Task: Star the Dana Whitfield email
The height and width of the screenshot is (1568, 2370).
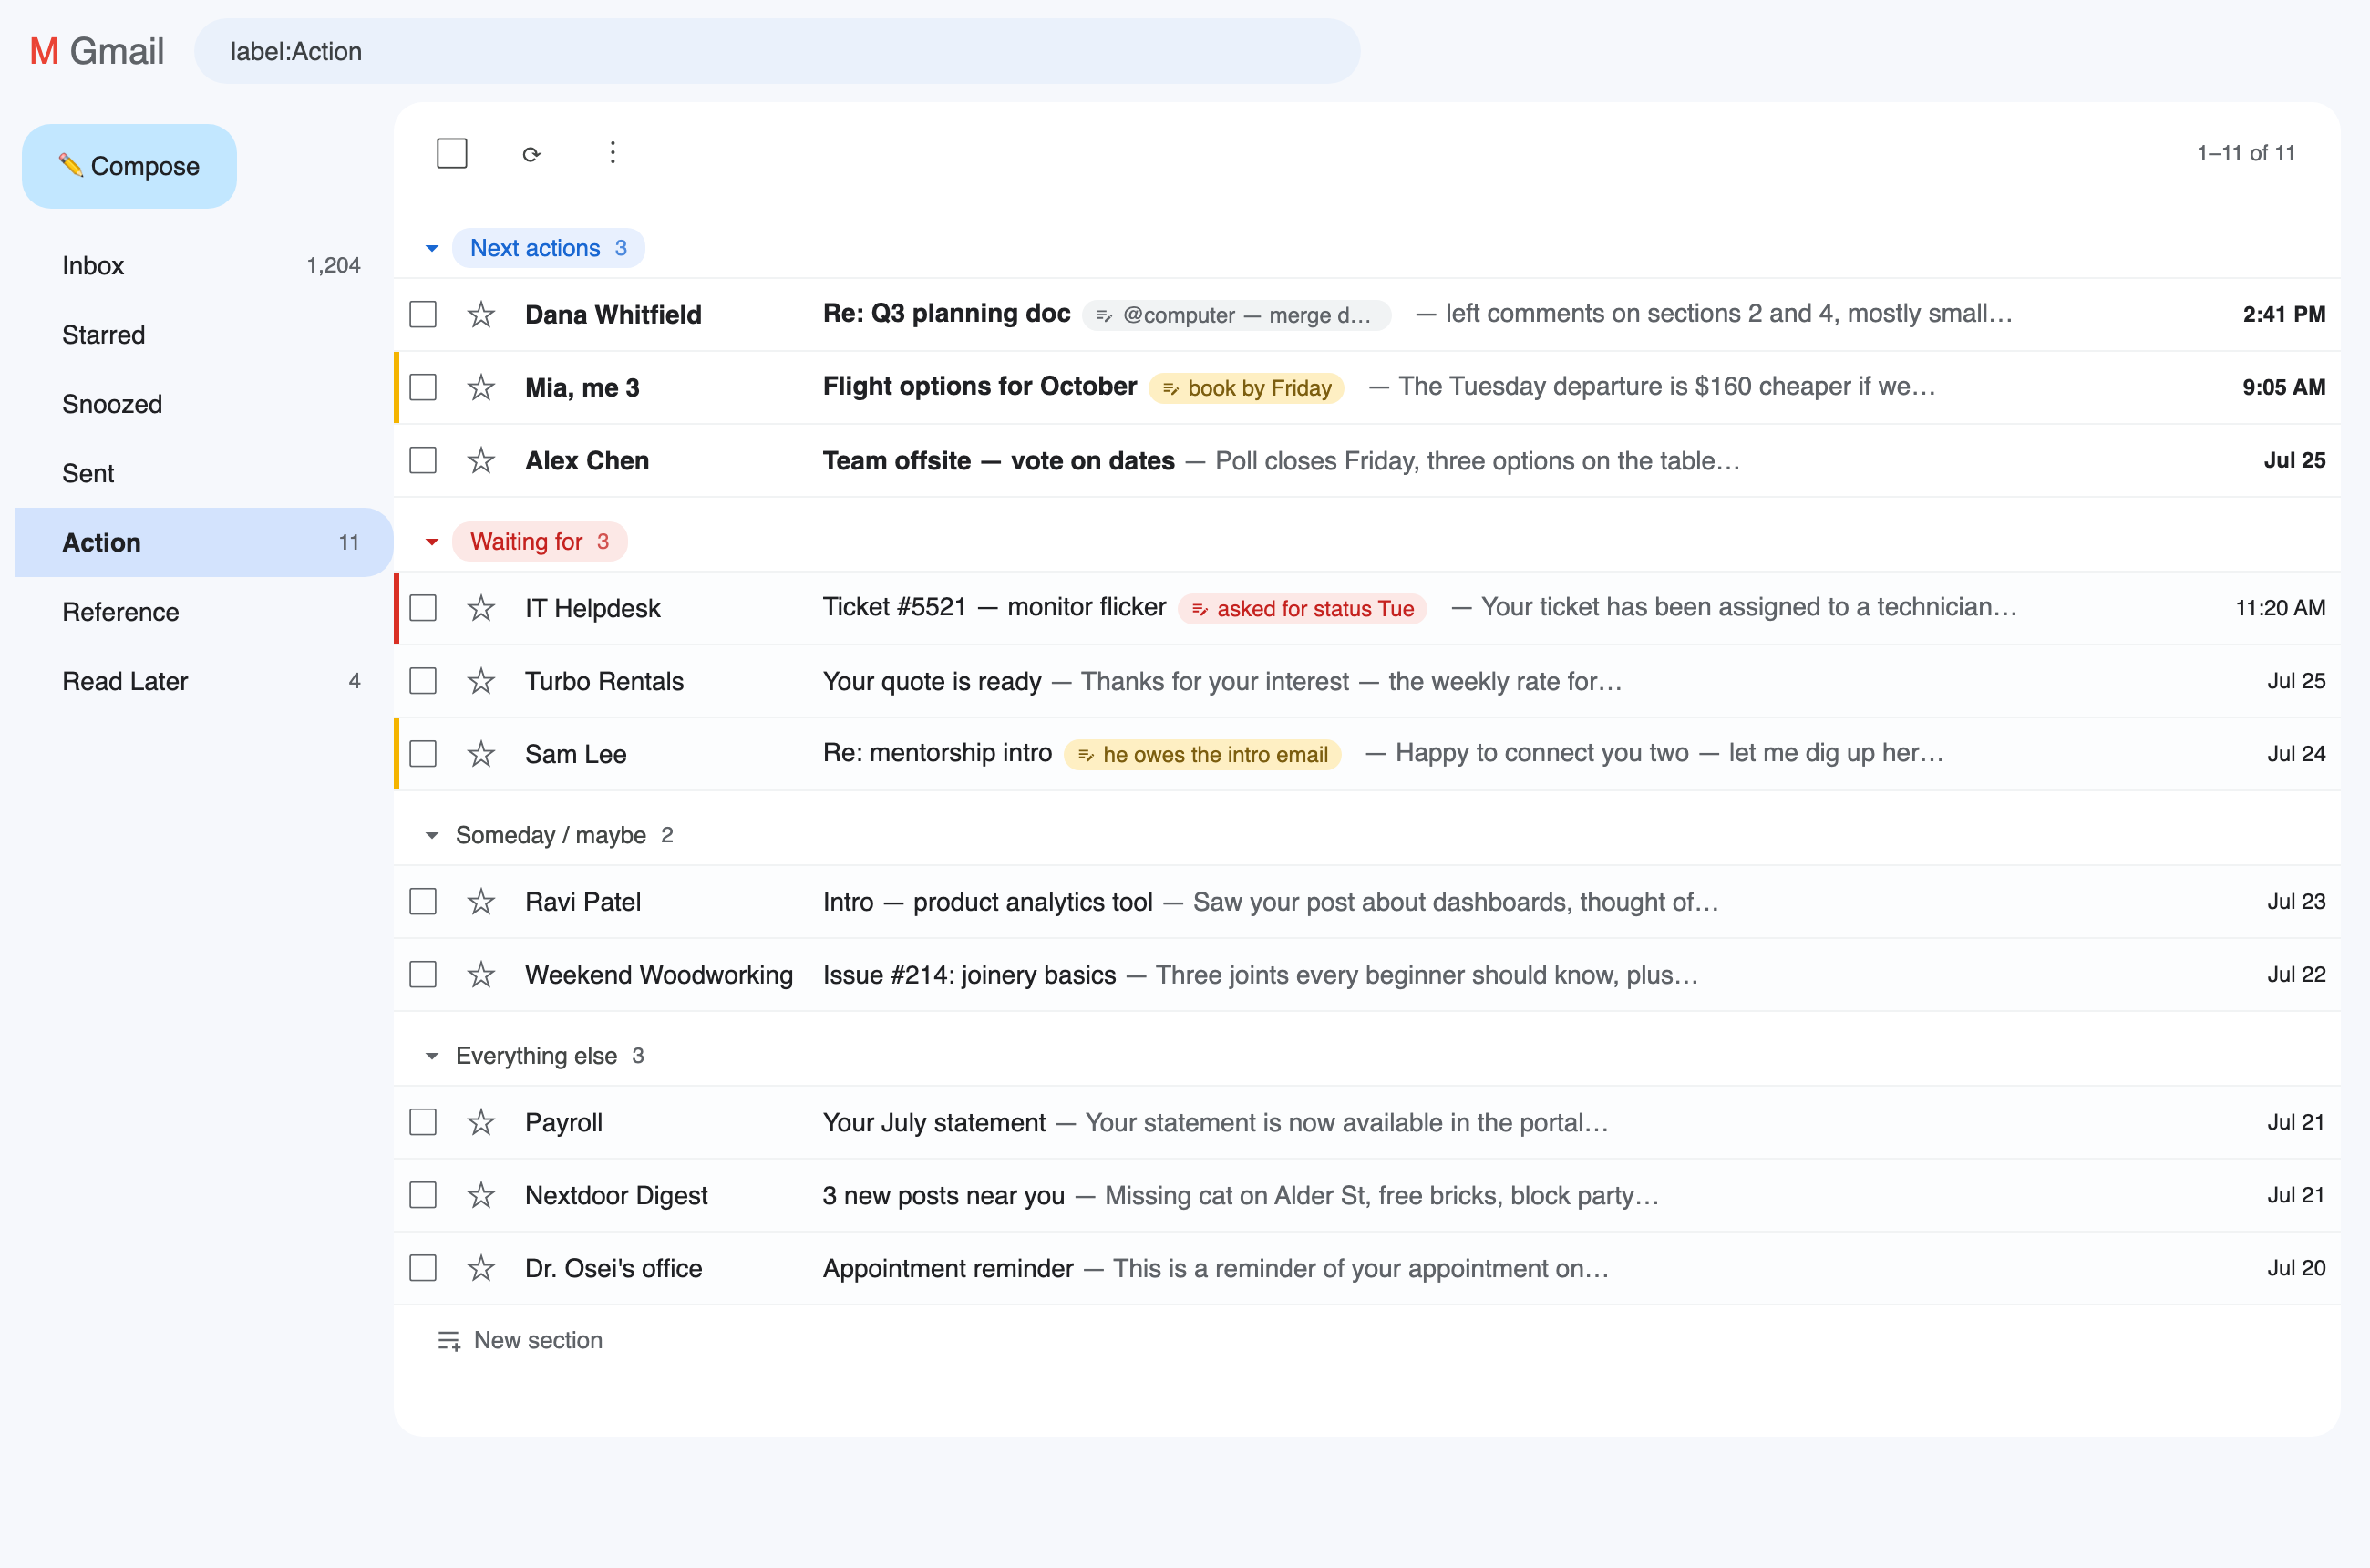Action: click(x=481, y=314)
